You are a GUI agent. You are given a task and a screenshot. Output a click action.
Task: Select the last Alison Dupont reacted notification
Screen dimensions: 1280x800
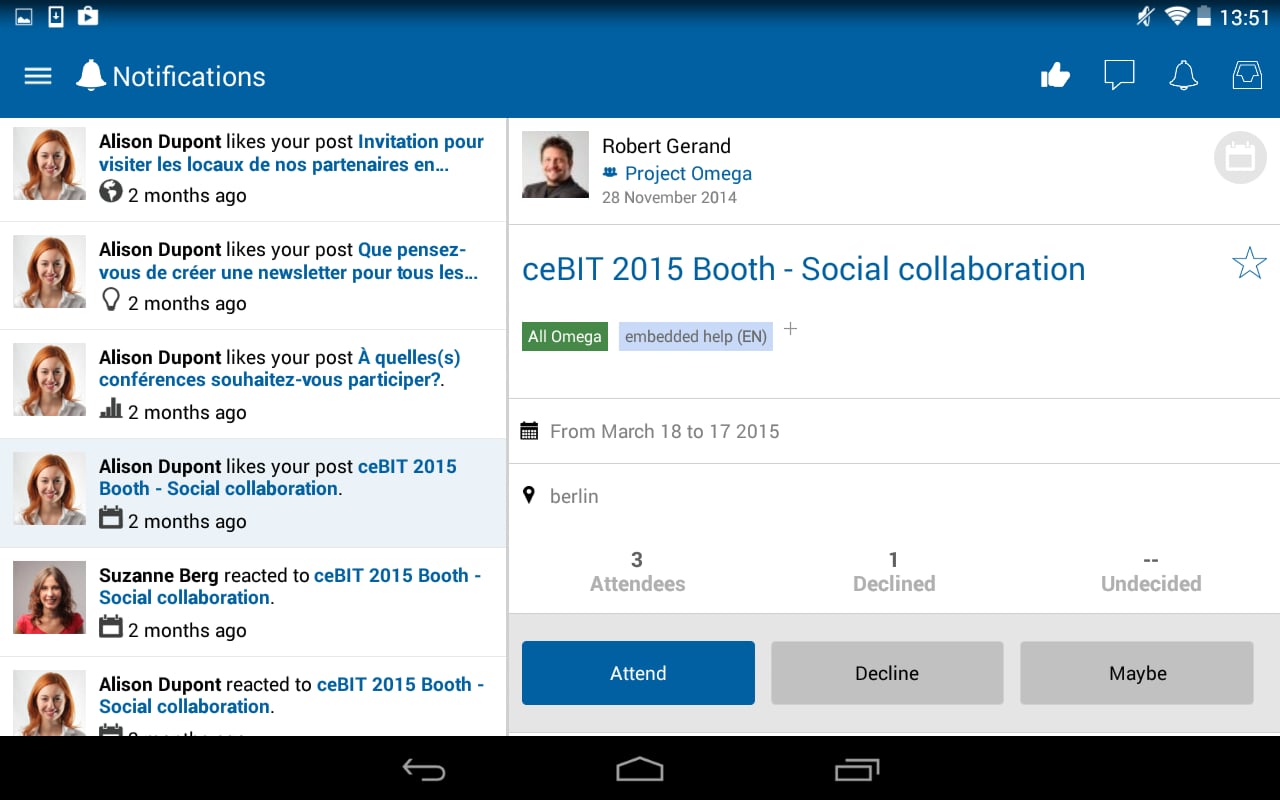click(253, 696)
